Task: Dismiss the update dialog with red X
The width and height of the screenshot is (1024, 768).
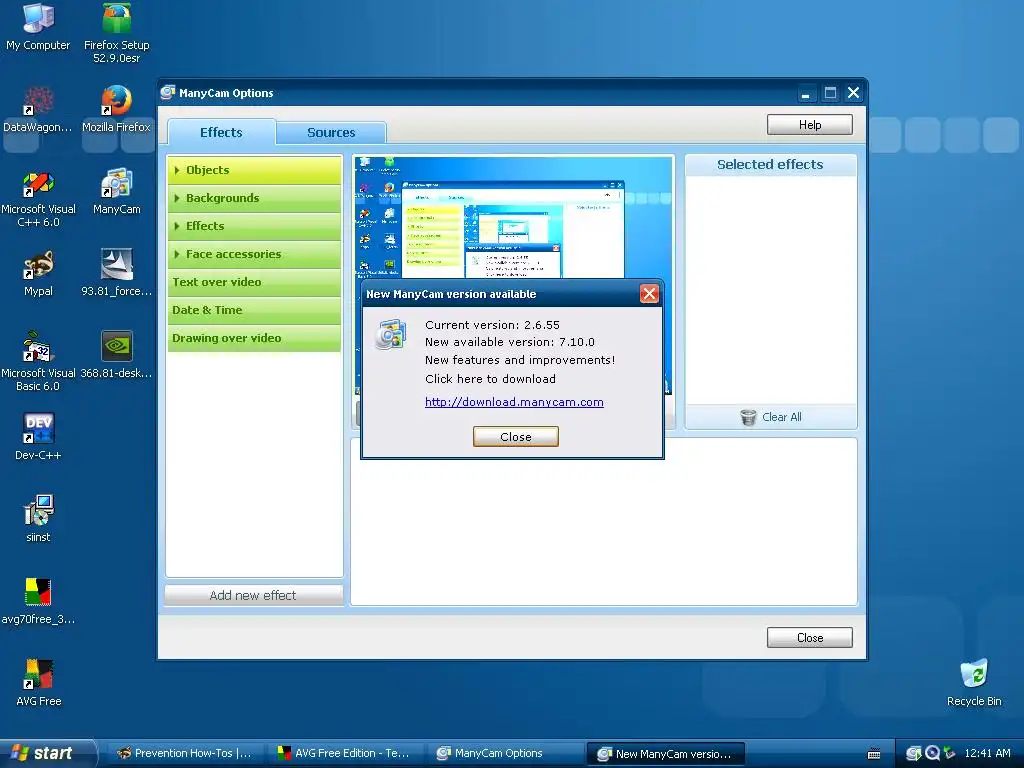Action: tap(649, 294)
